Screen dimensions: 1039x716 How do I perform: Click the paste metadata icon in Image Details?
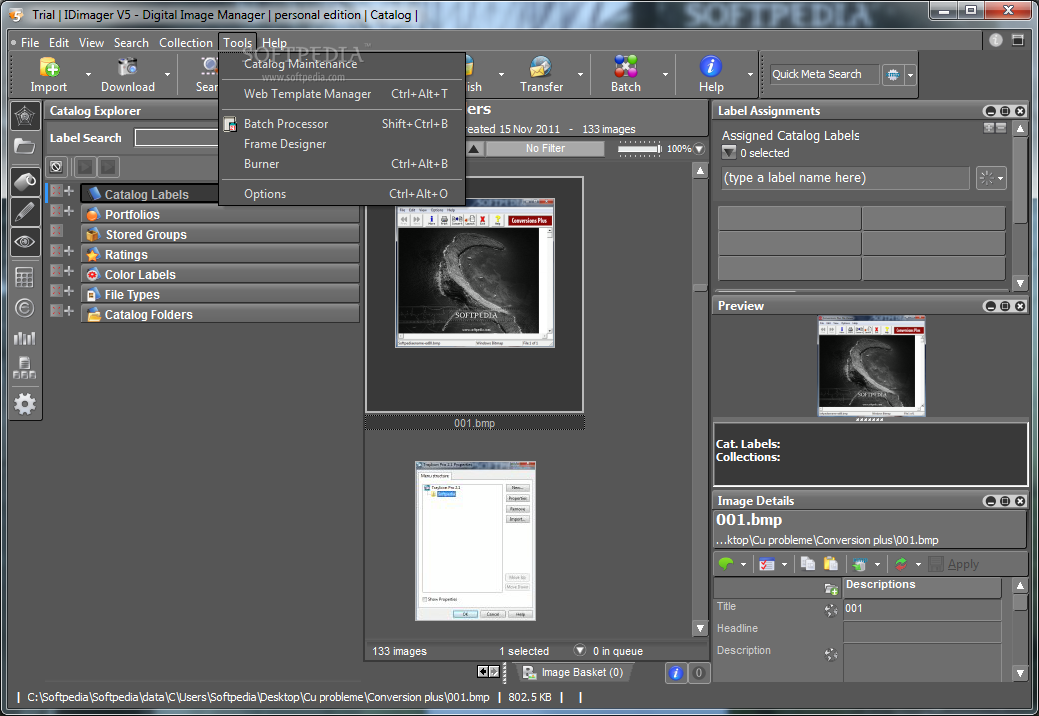[x=831, y=564]
